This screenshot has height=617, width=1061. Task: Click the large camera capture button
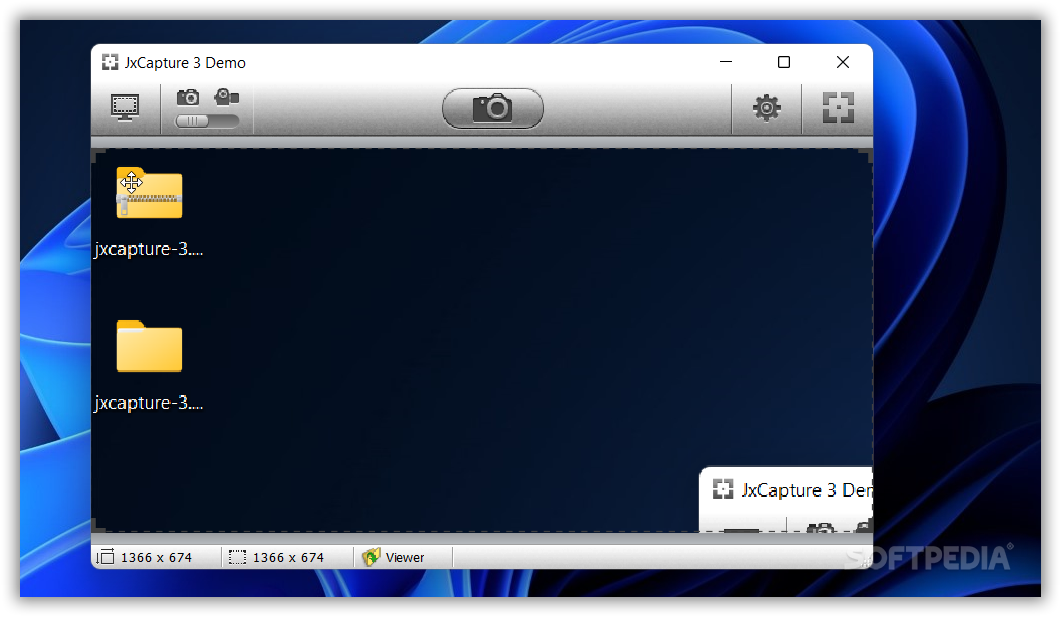493,108
